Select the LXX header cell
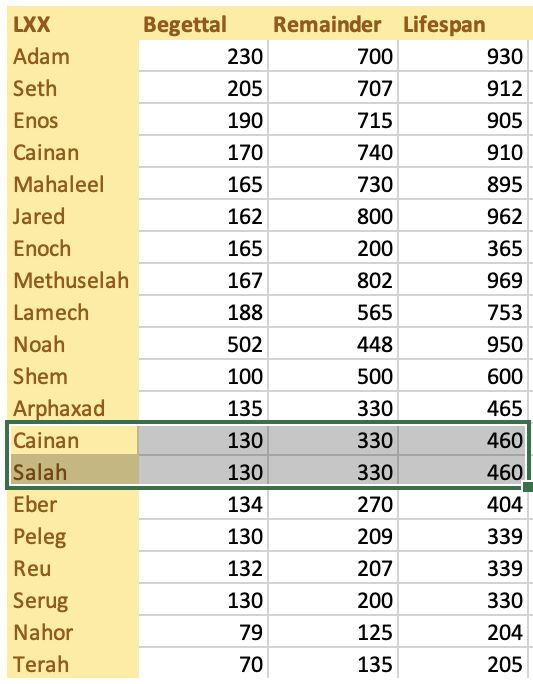 [73, 24]
